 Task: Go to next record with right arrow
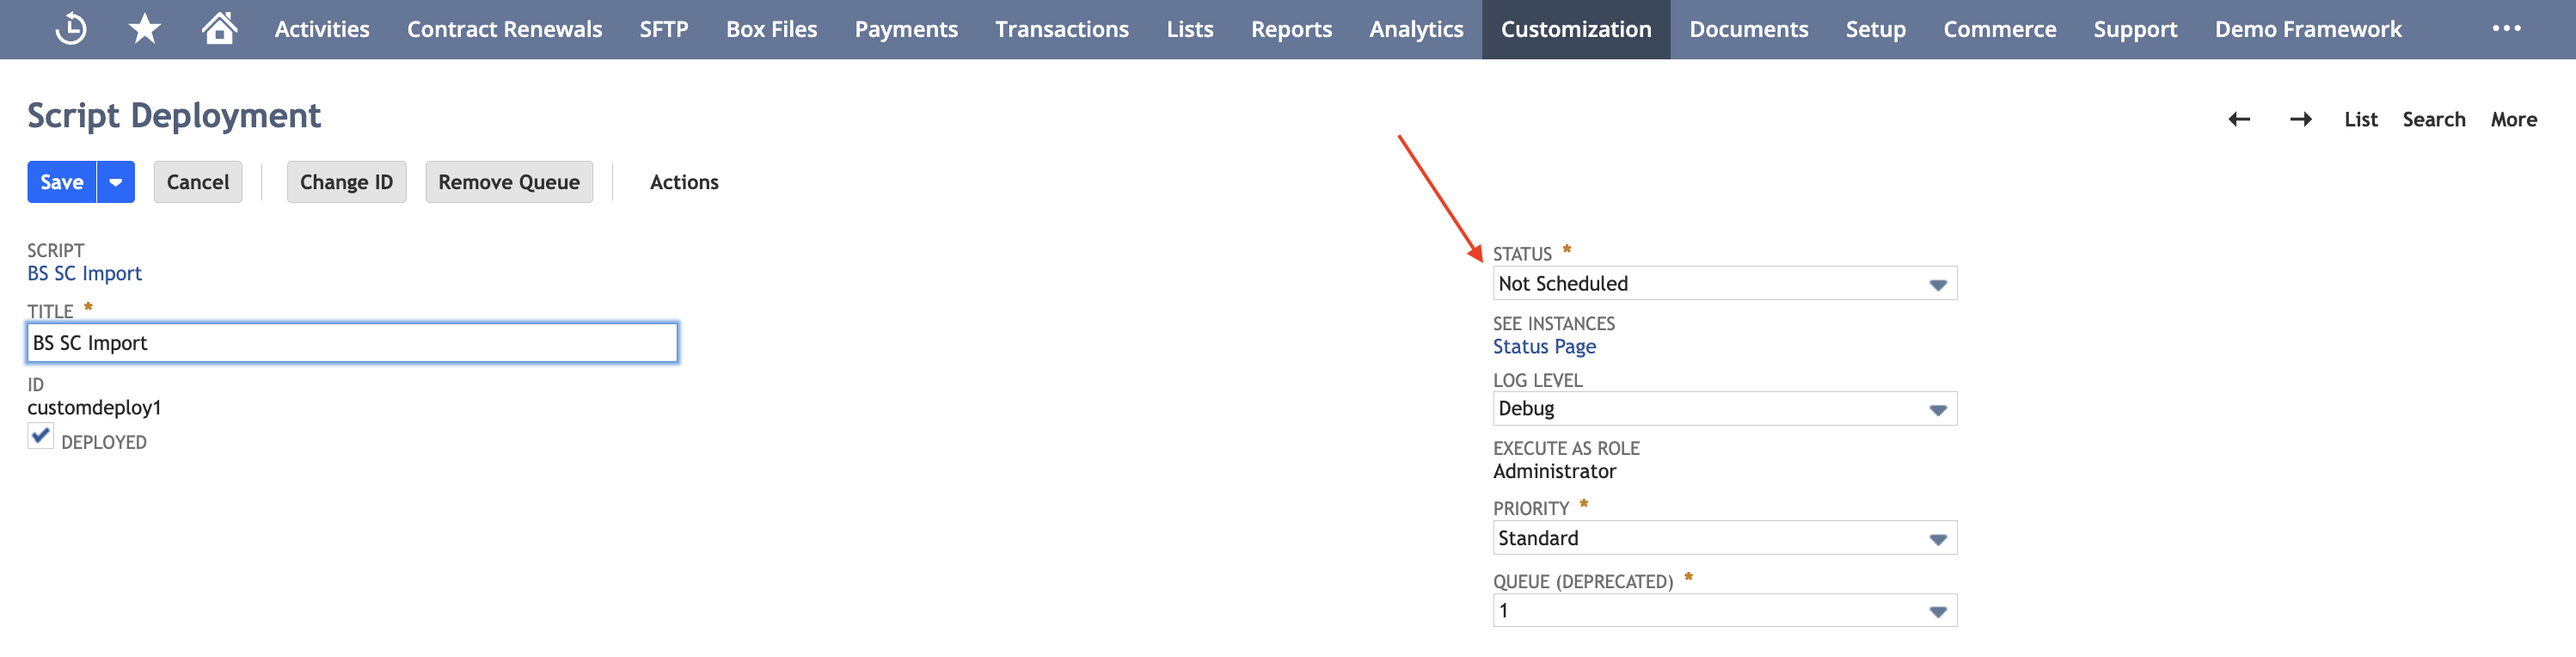(x=2300, y=120)
